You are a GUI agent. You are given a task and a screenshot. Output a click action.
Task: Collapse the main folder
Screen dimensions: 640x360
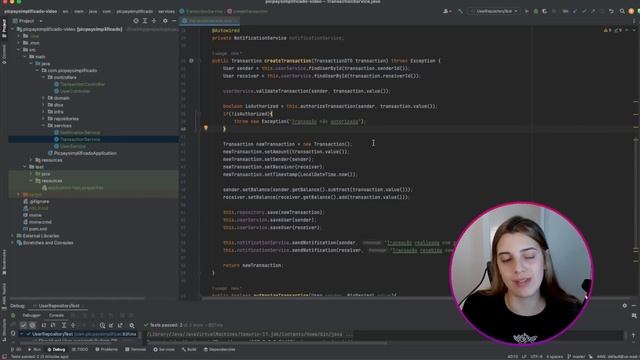pos(25,57)
